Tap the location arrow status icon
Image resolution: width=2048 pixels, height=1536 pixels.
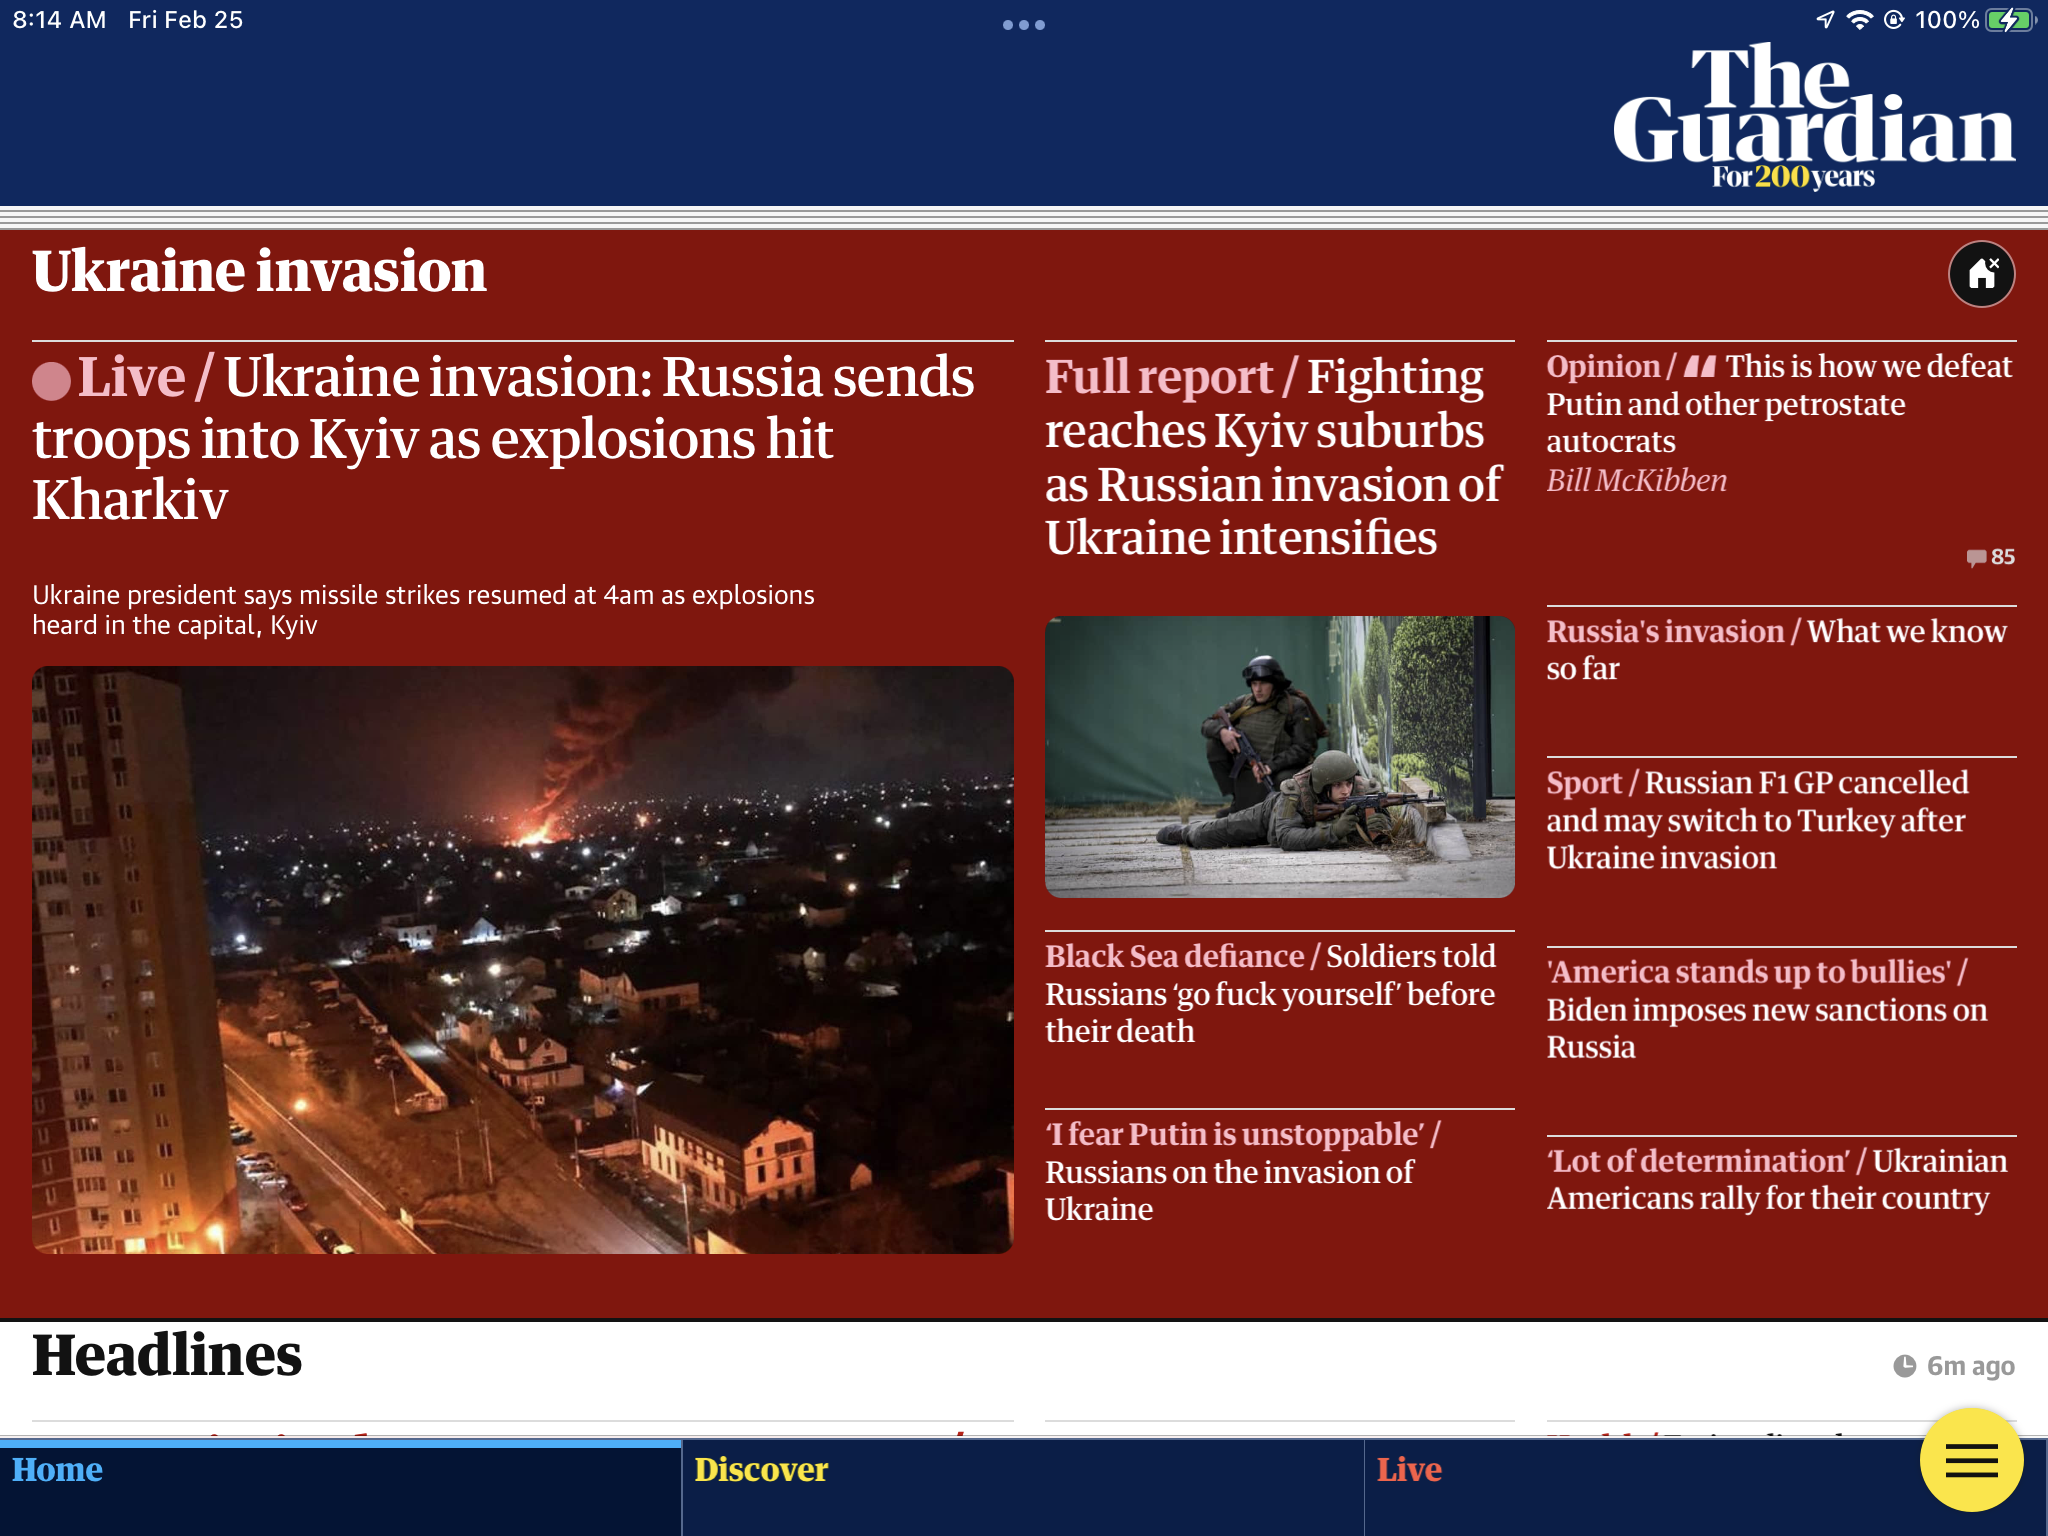(x=1826, y=20)
